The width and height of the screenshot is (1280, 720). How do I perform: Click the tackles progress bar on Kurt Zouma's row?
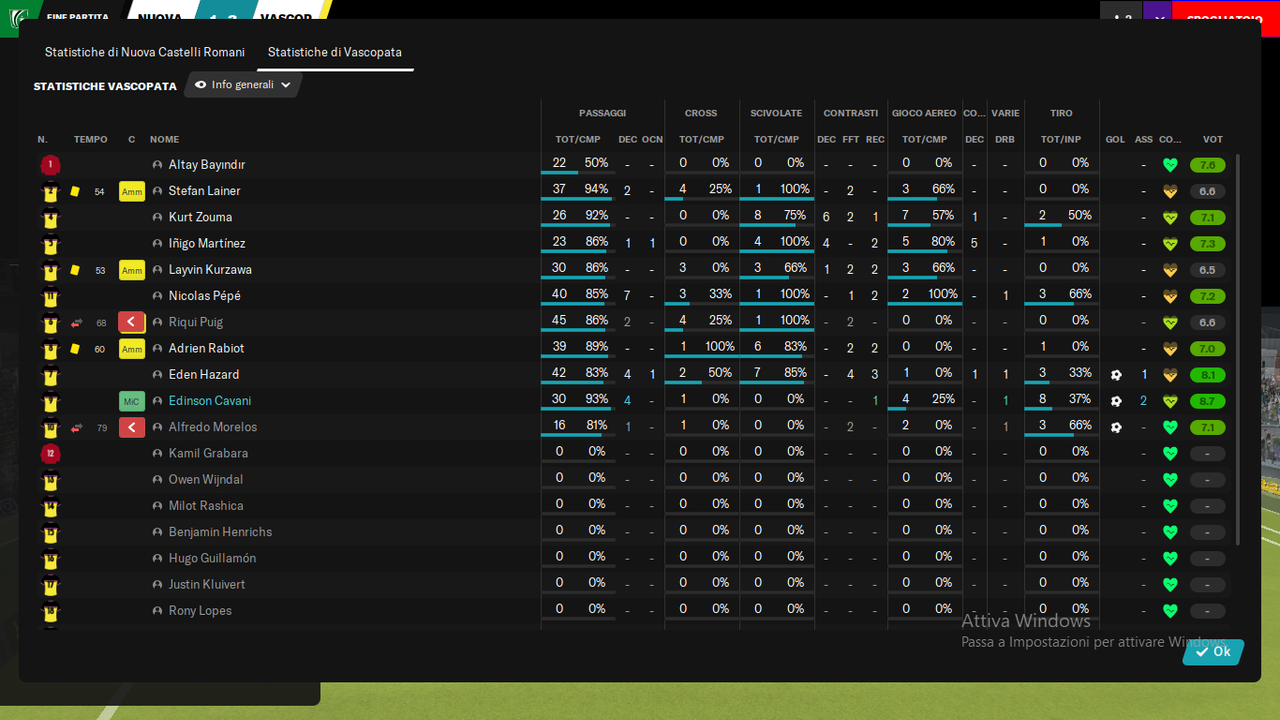(776, 227)
